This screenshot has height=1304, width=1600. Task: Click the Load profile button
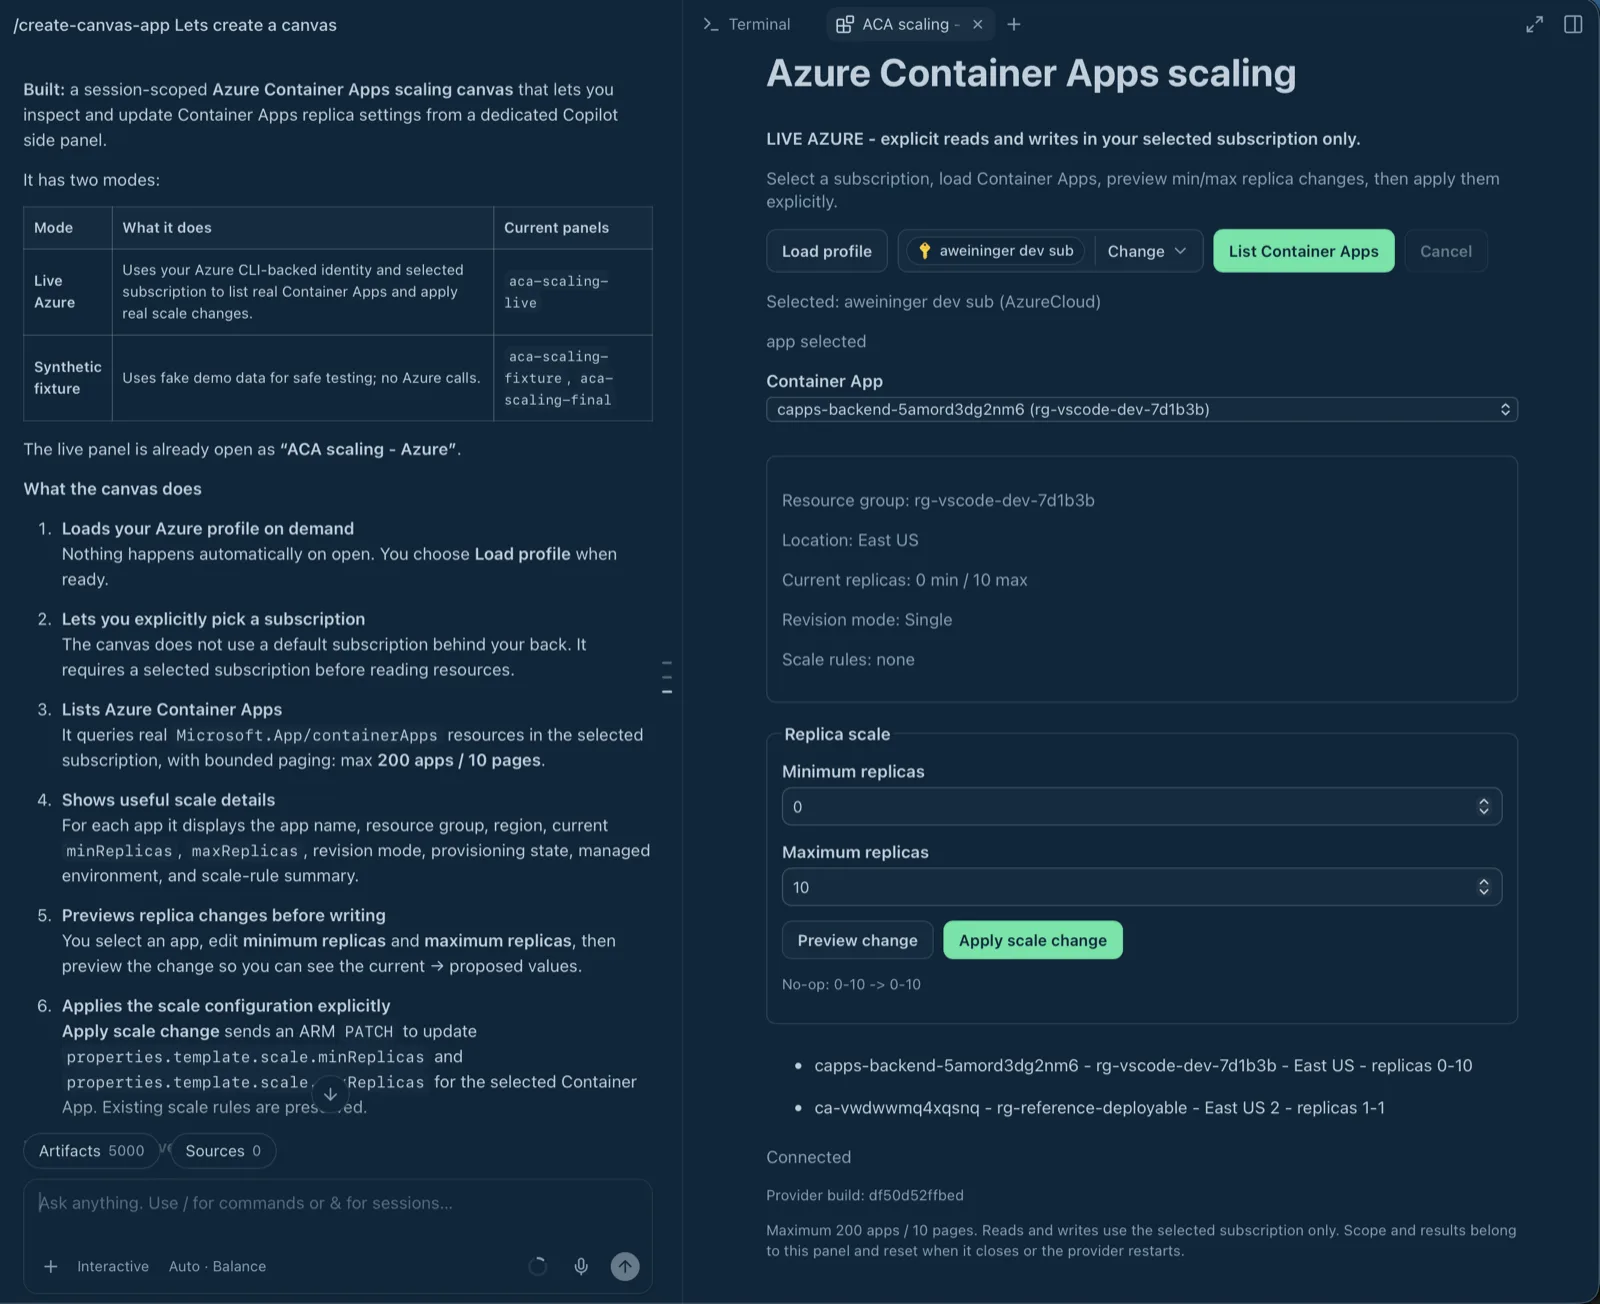coord(826,251)
